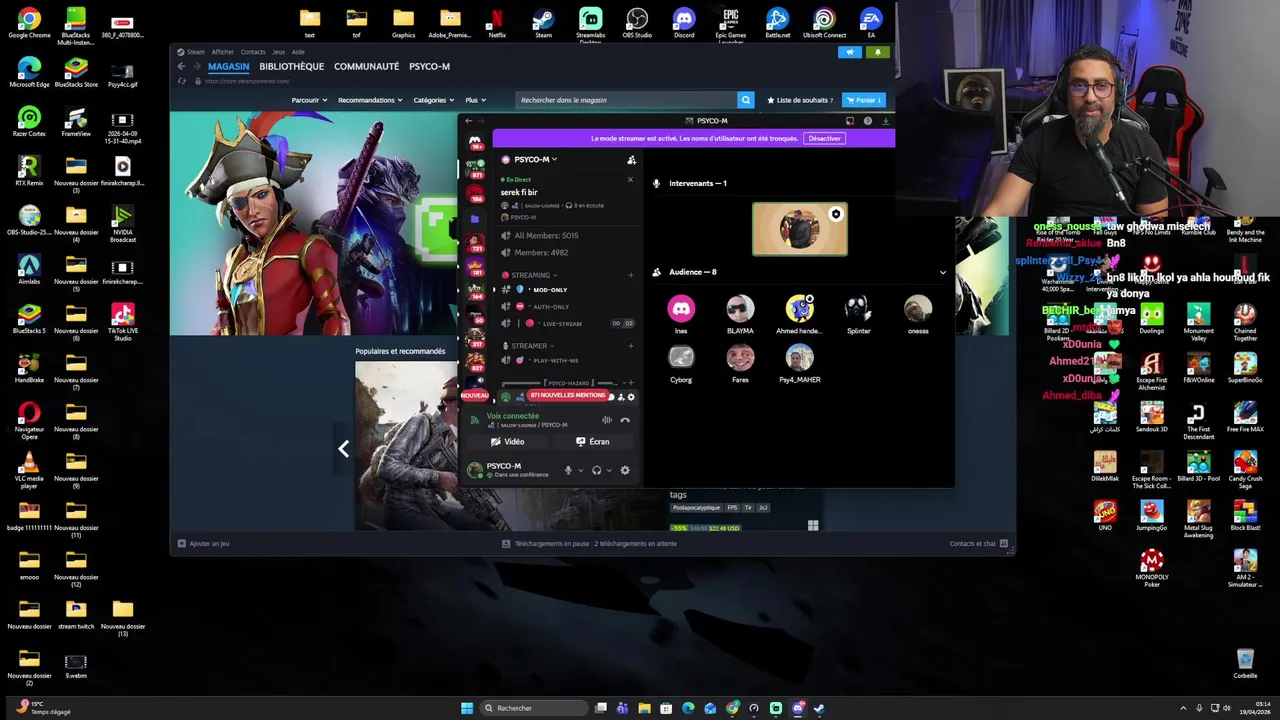Open Discord help question-mark icon
Image resolution: width=1280 pixels, height=720 pixels.
867,121
